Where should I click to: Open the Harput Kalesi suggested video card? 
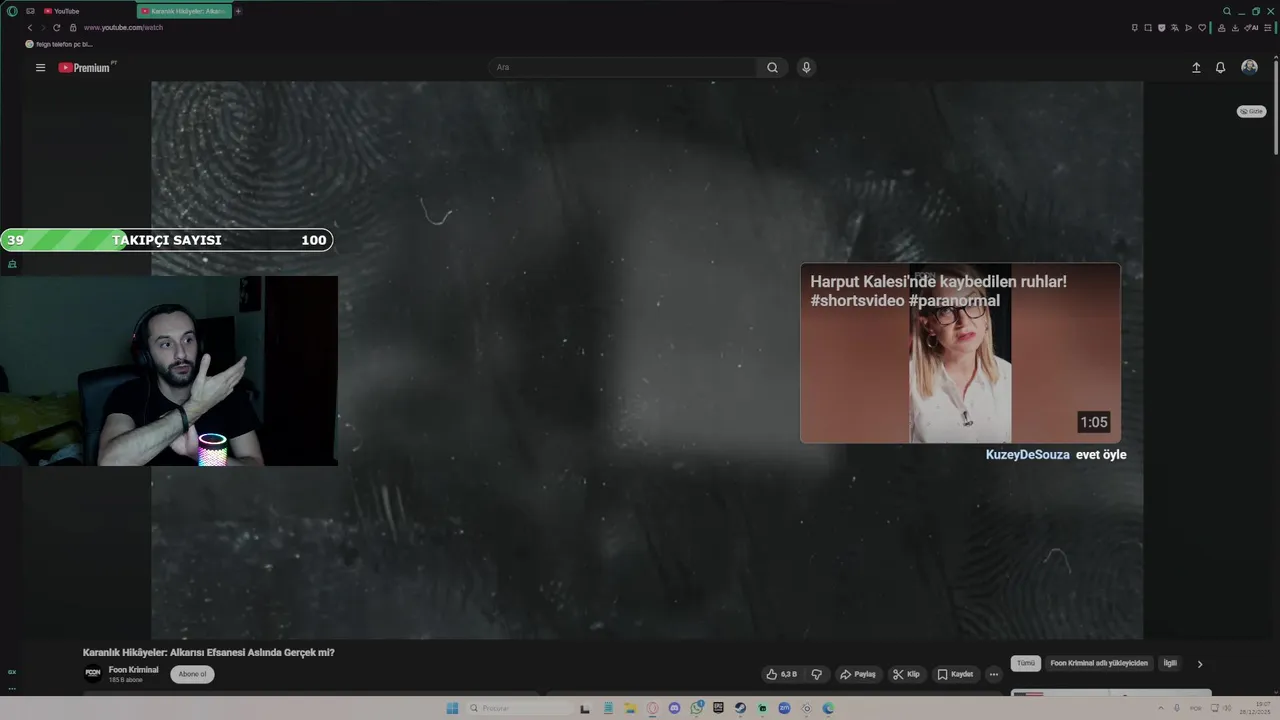[960, 353]
